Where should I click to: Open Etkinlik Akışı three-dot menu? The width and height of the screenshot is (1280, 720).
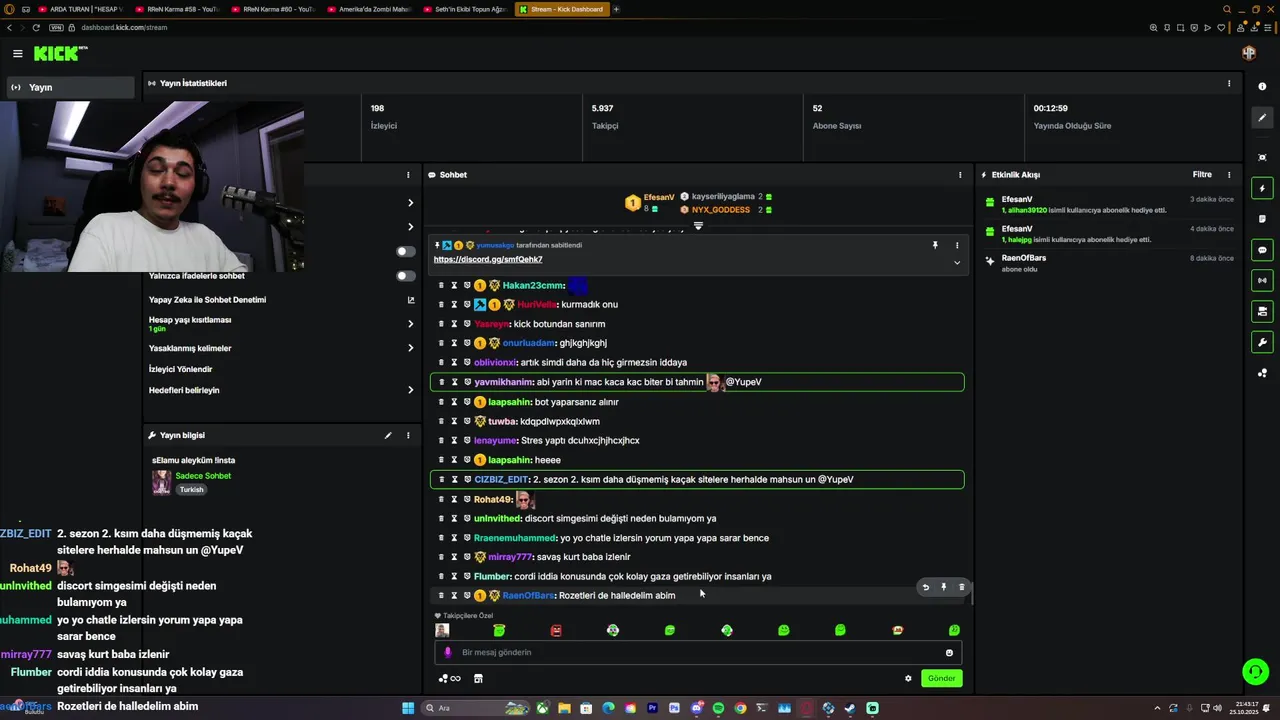point(1229,175)
